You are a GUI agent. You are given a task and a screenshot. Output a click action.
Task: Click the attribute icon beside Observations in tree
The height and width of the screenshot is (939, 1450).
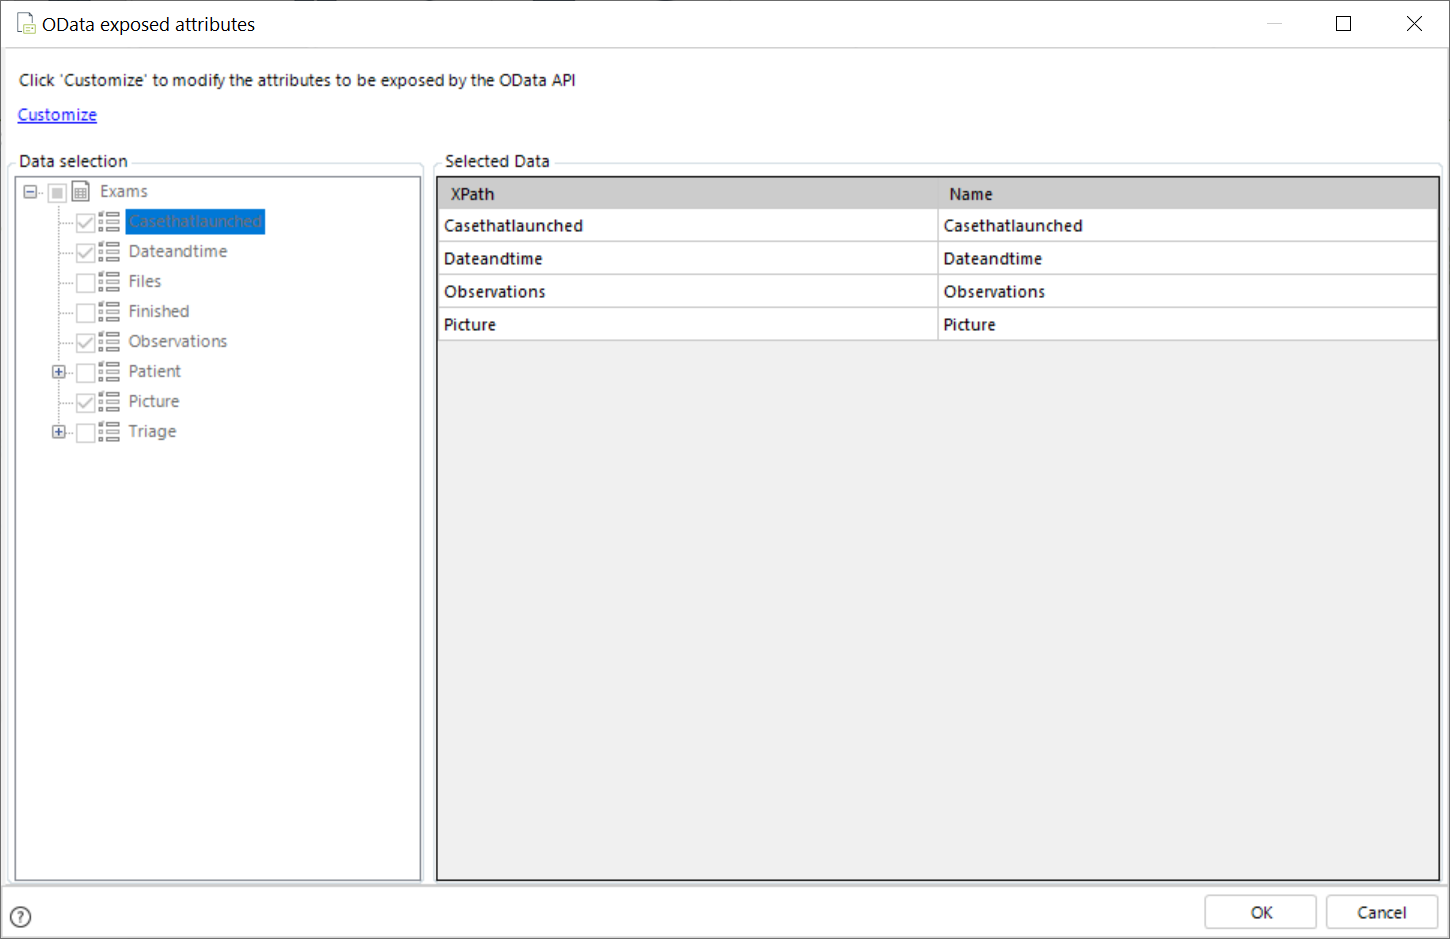pos(109,342)
